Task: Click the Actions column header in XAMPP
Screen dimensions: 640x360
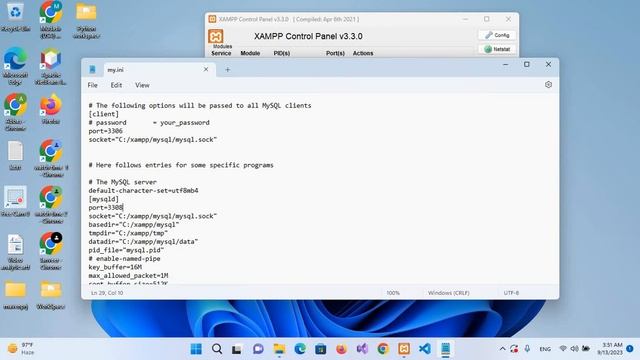Action: pos(363,53)
